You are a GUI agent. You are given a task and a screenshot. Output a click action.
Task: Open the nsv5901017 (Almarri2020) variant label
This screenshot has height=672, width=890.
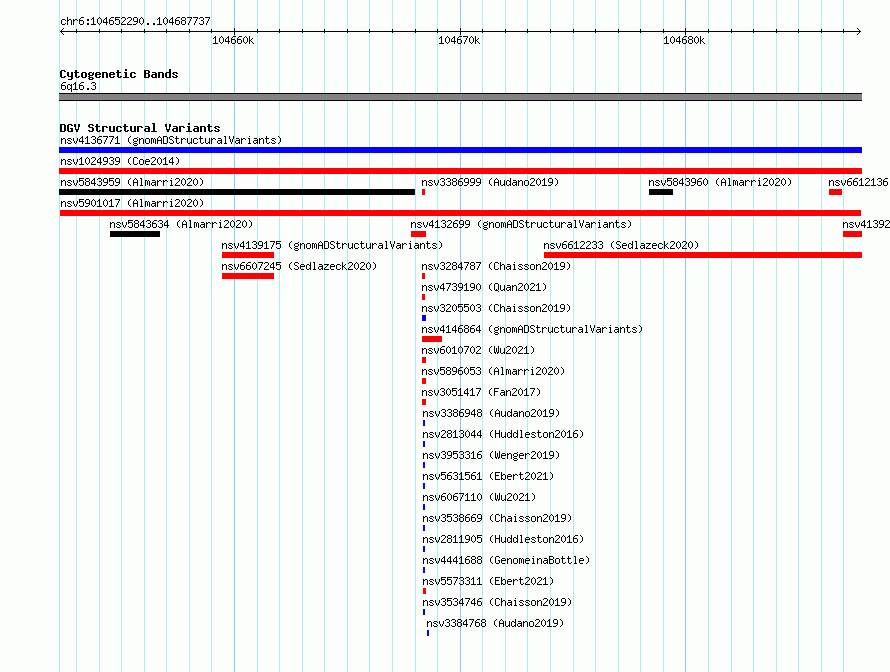pyautogui.click(x=132, y=203)
